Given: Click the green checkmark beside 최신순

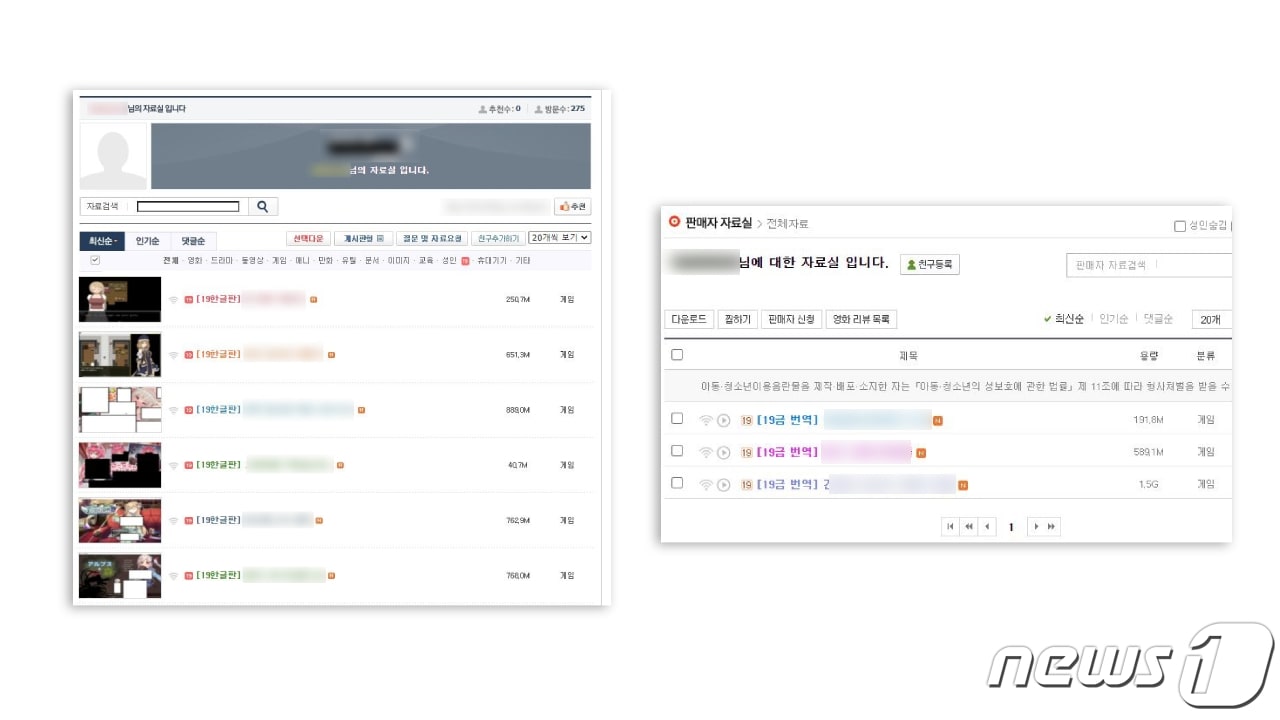Looking at the screenshot, I should [1046, 318].
